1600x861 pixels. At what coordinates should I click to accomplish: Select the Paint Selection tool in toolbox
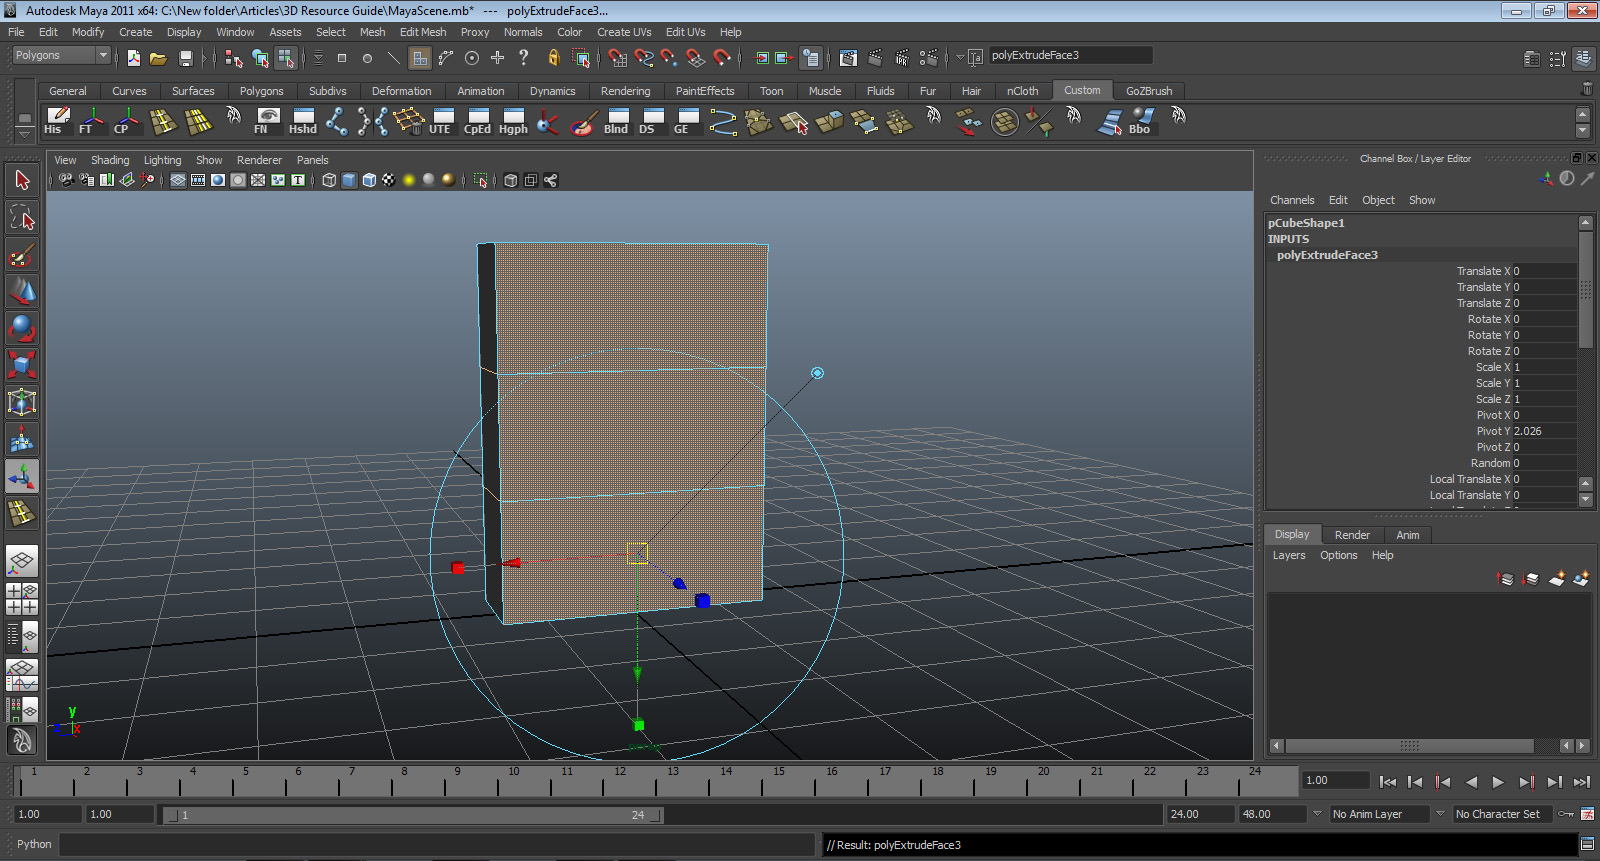click(22, 256)
